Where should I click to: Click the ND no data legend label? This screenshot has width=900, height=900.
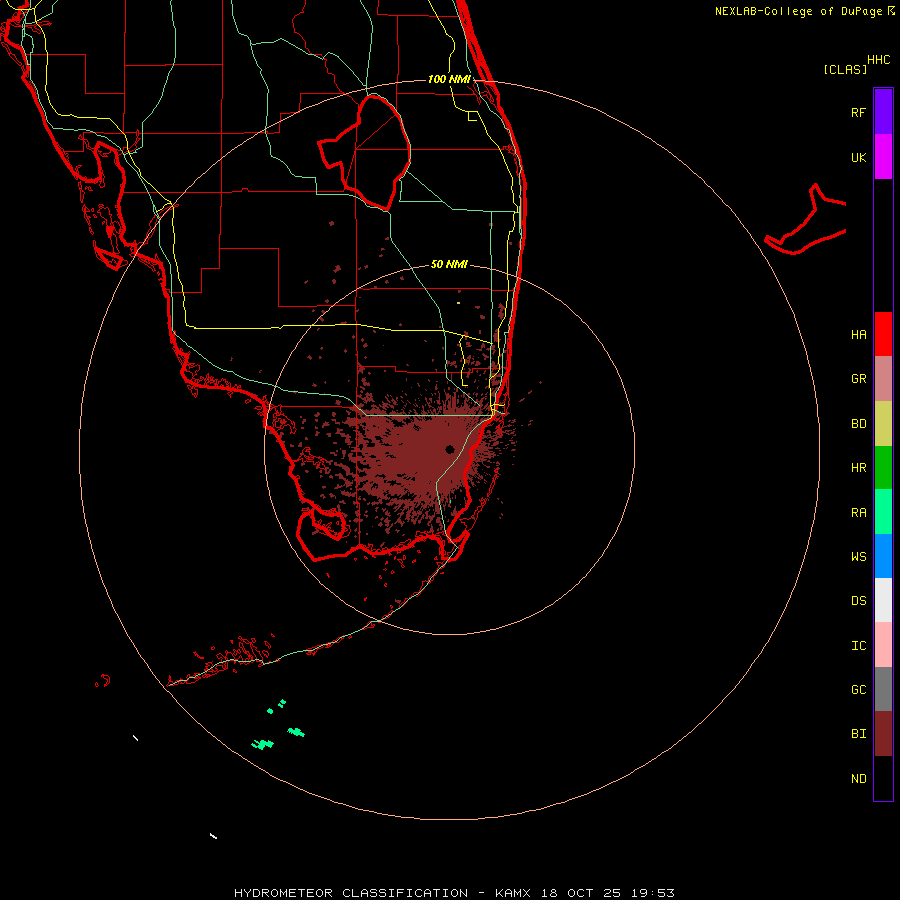[859, 779]
